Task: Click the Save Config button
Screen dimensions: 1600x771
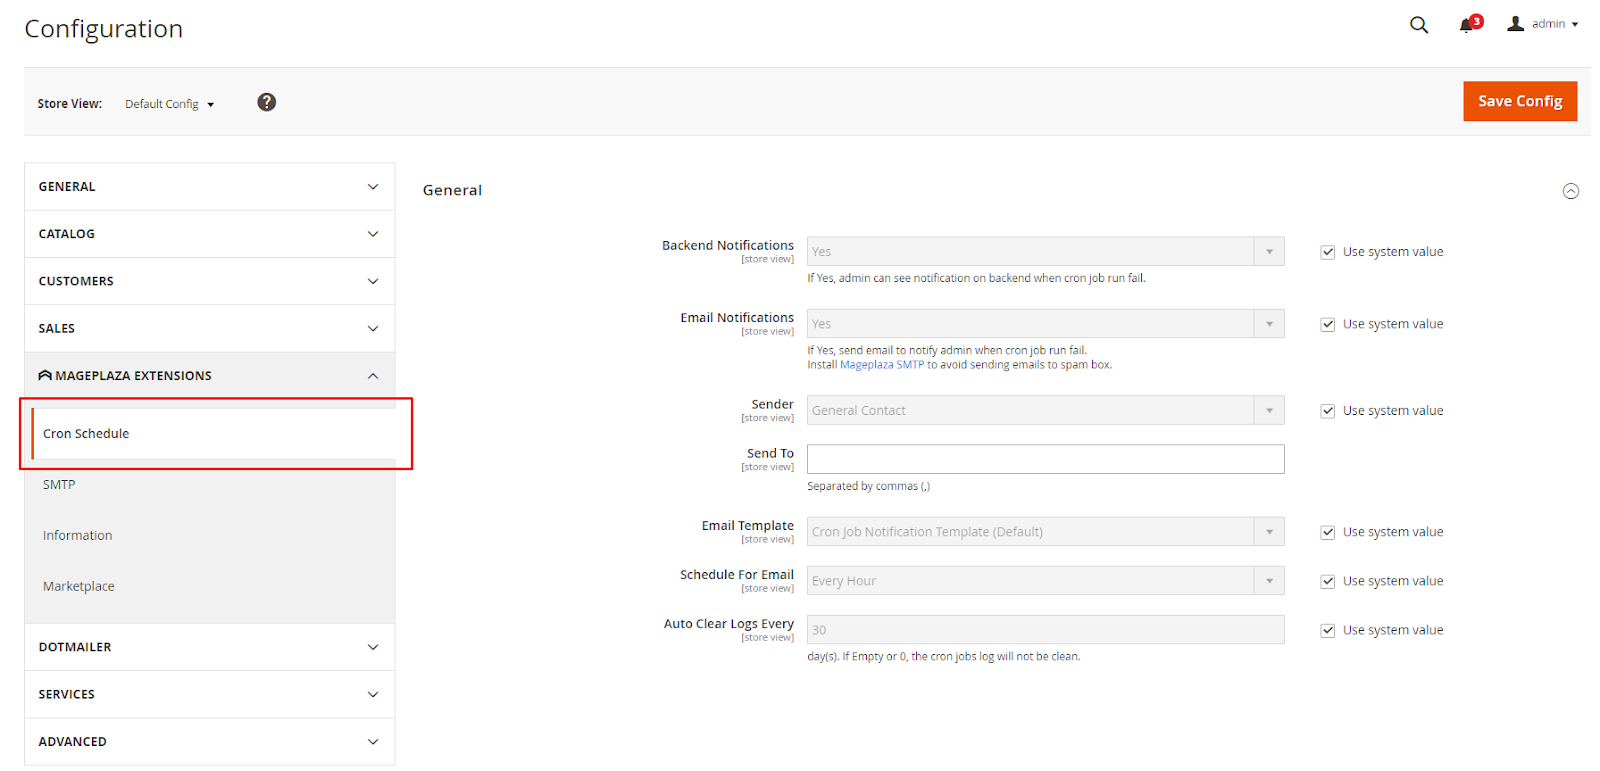Action: point(1519,101)
